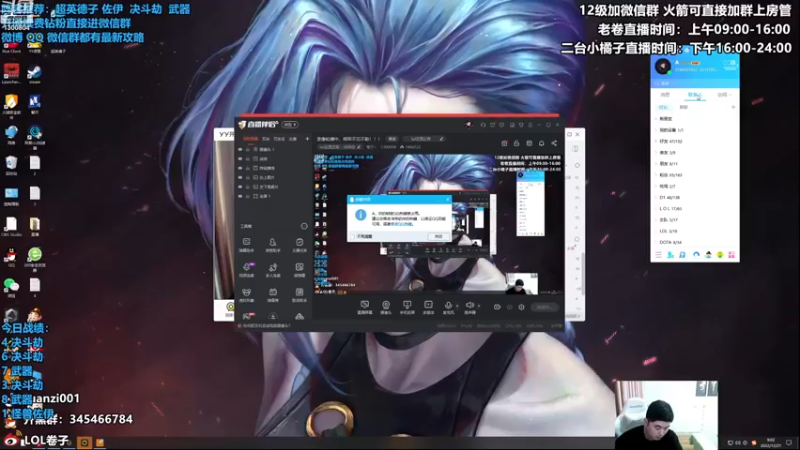Open the first tool in the toolbox grid

(246, 243)
